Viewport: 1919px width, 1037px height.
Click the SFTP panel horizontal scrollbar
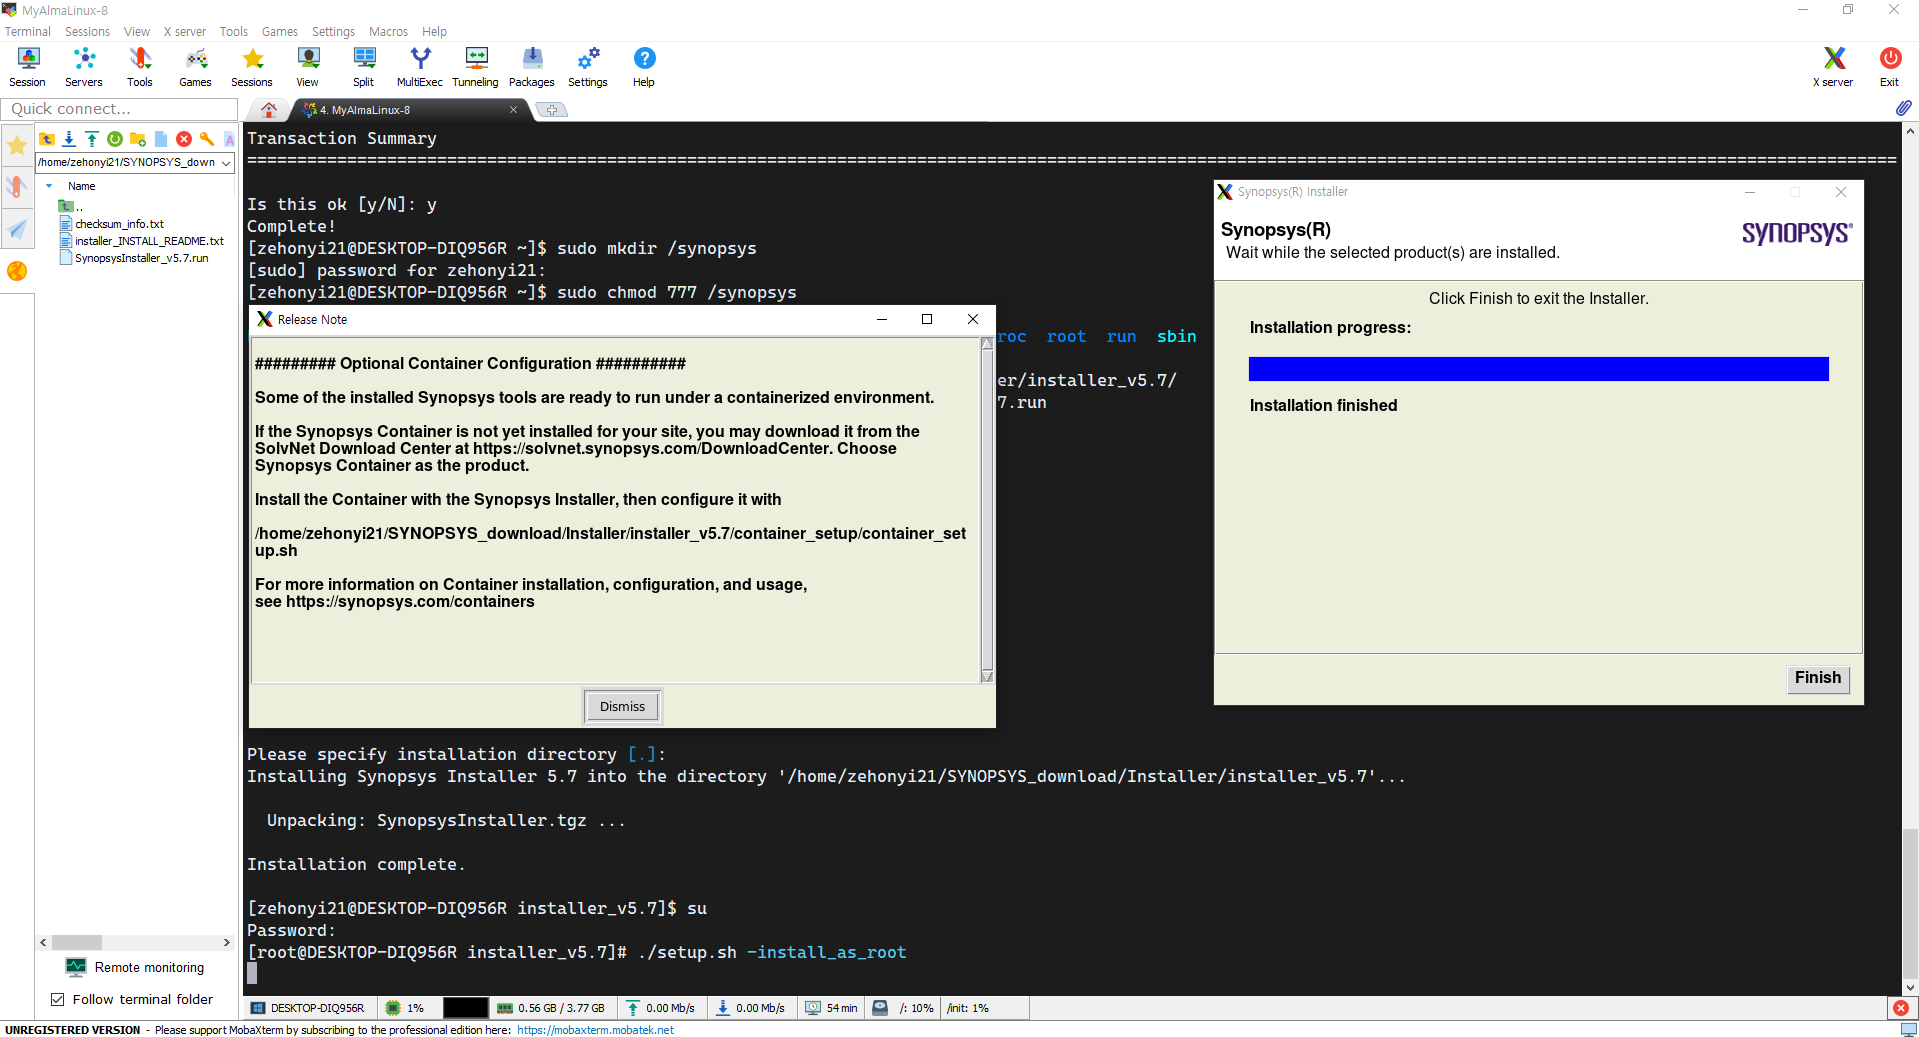click(135, 942)
